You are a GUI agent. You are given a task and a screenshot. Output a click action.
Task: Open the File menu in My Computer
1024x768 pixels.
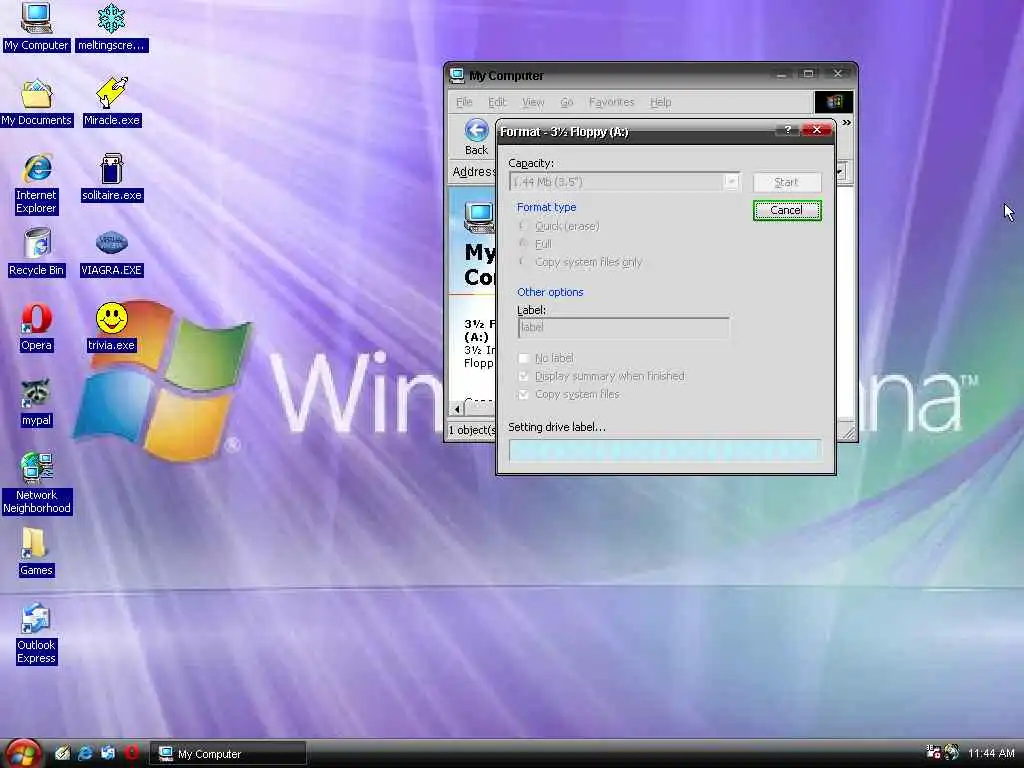464,102
